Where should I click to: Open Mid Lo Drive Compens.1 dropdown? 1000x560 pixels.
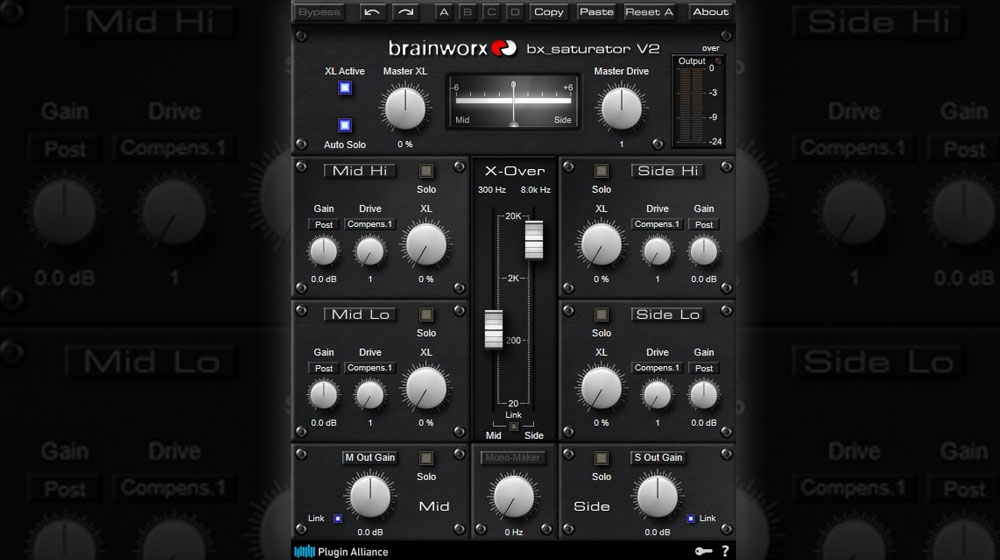370,368
